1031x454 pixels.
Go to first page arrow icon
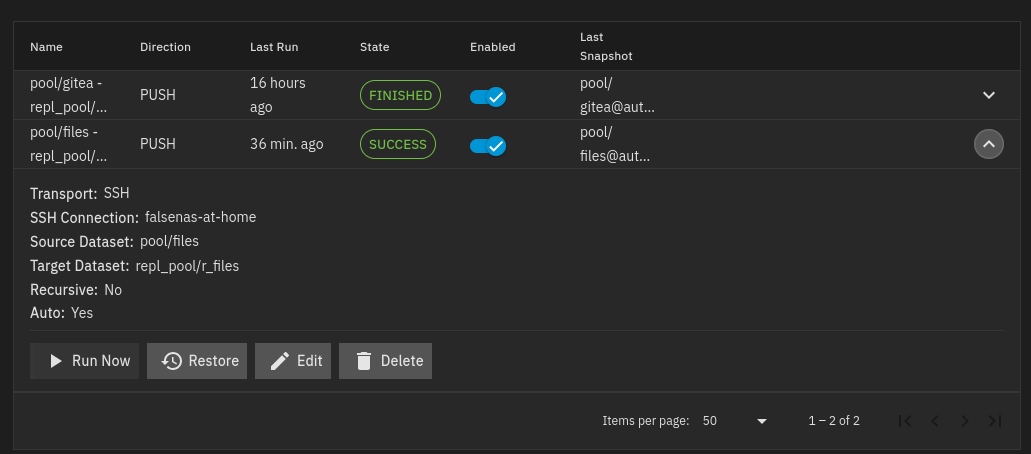coord(905,420)
